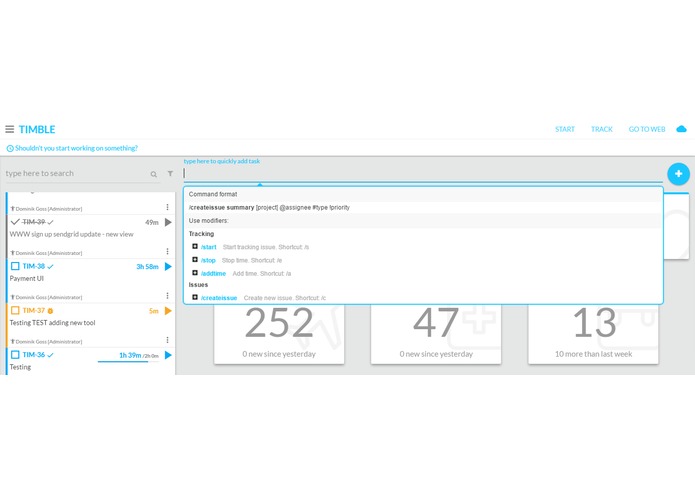Click the sync checkmark beside TIM-36
Screen dimensions: 695x494
[x=51, y=355]
